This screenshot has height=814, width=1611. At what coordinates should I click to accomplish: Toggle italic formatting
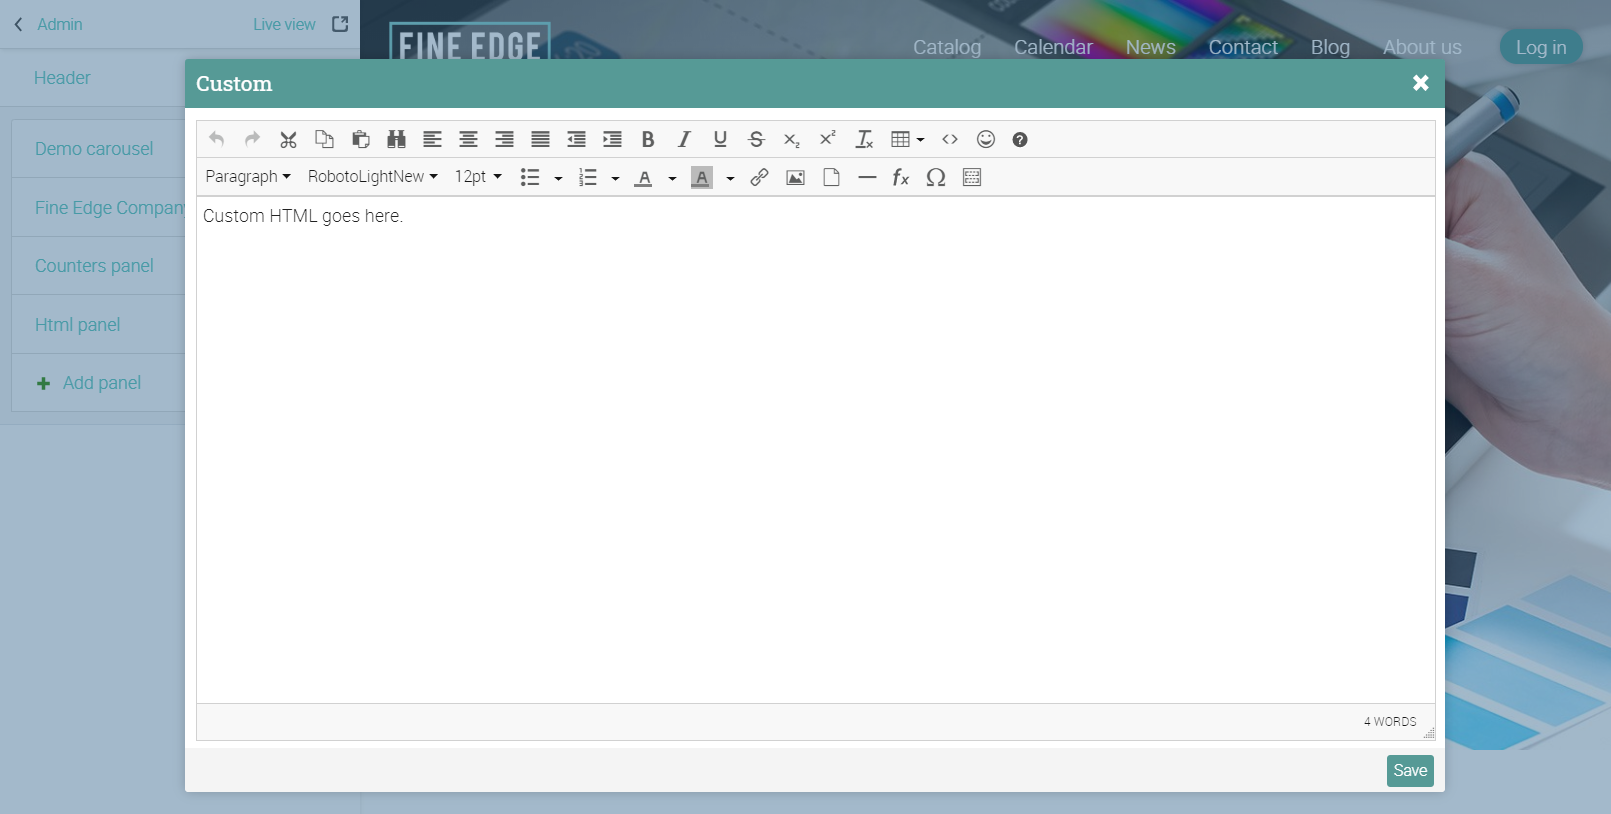(x=684, y=139)
